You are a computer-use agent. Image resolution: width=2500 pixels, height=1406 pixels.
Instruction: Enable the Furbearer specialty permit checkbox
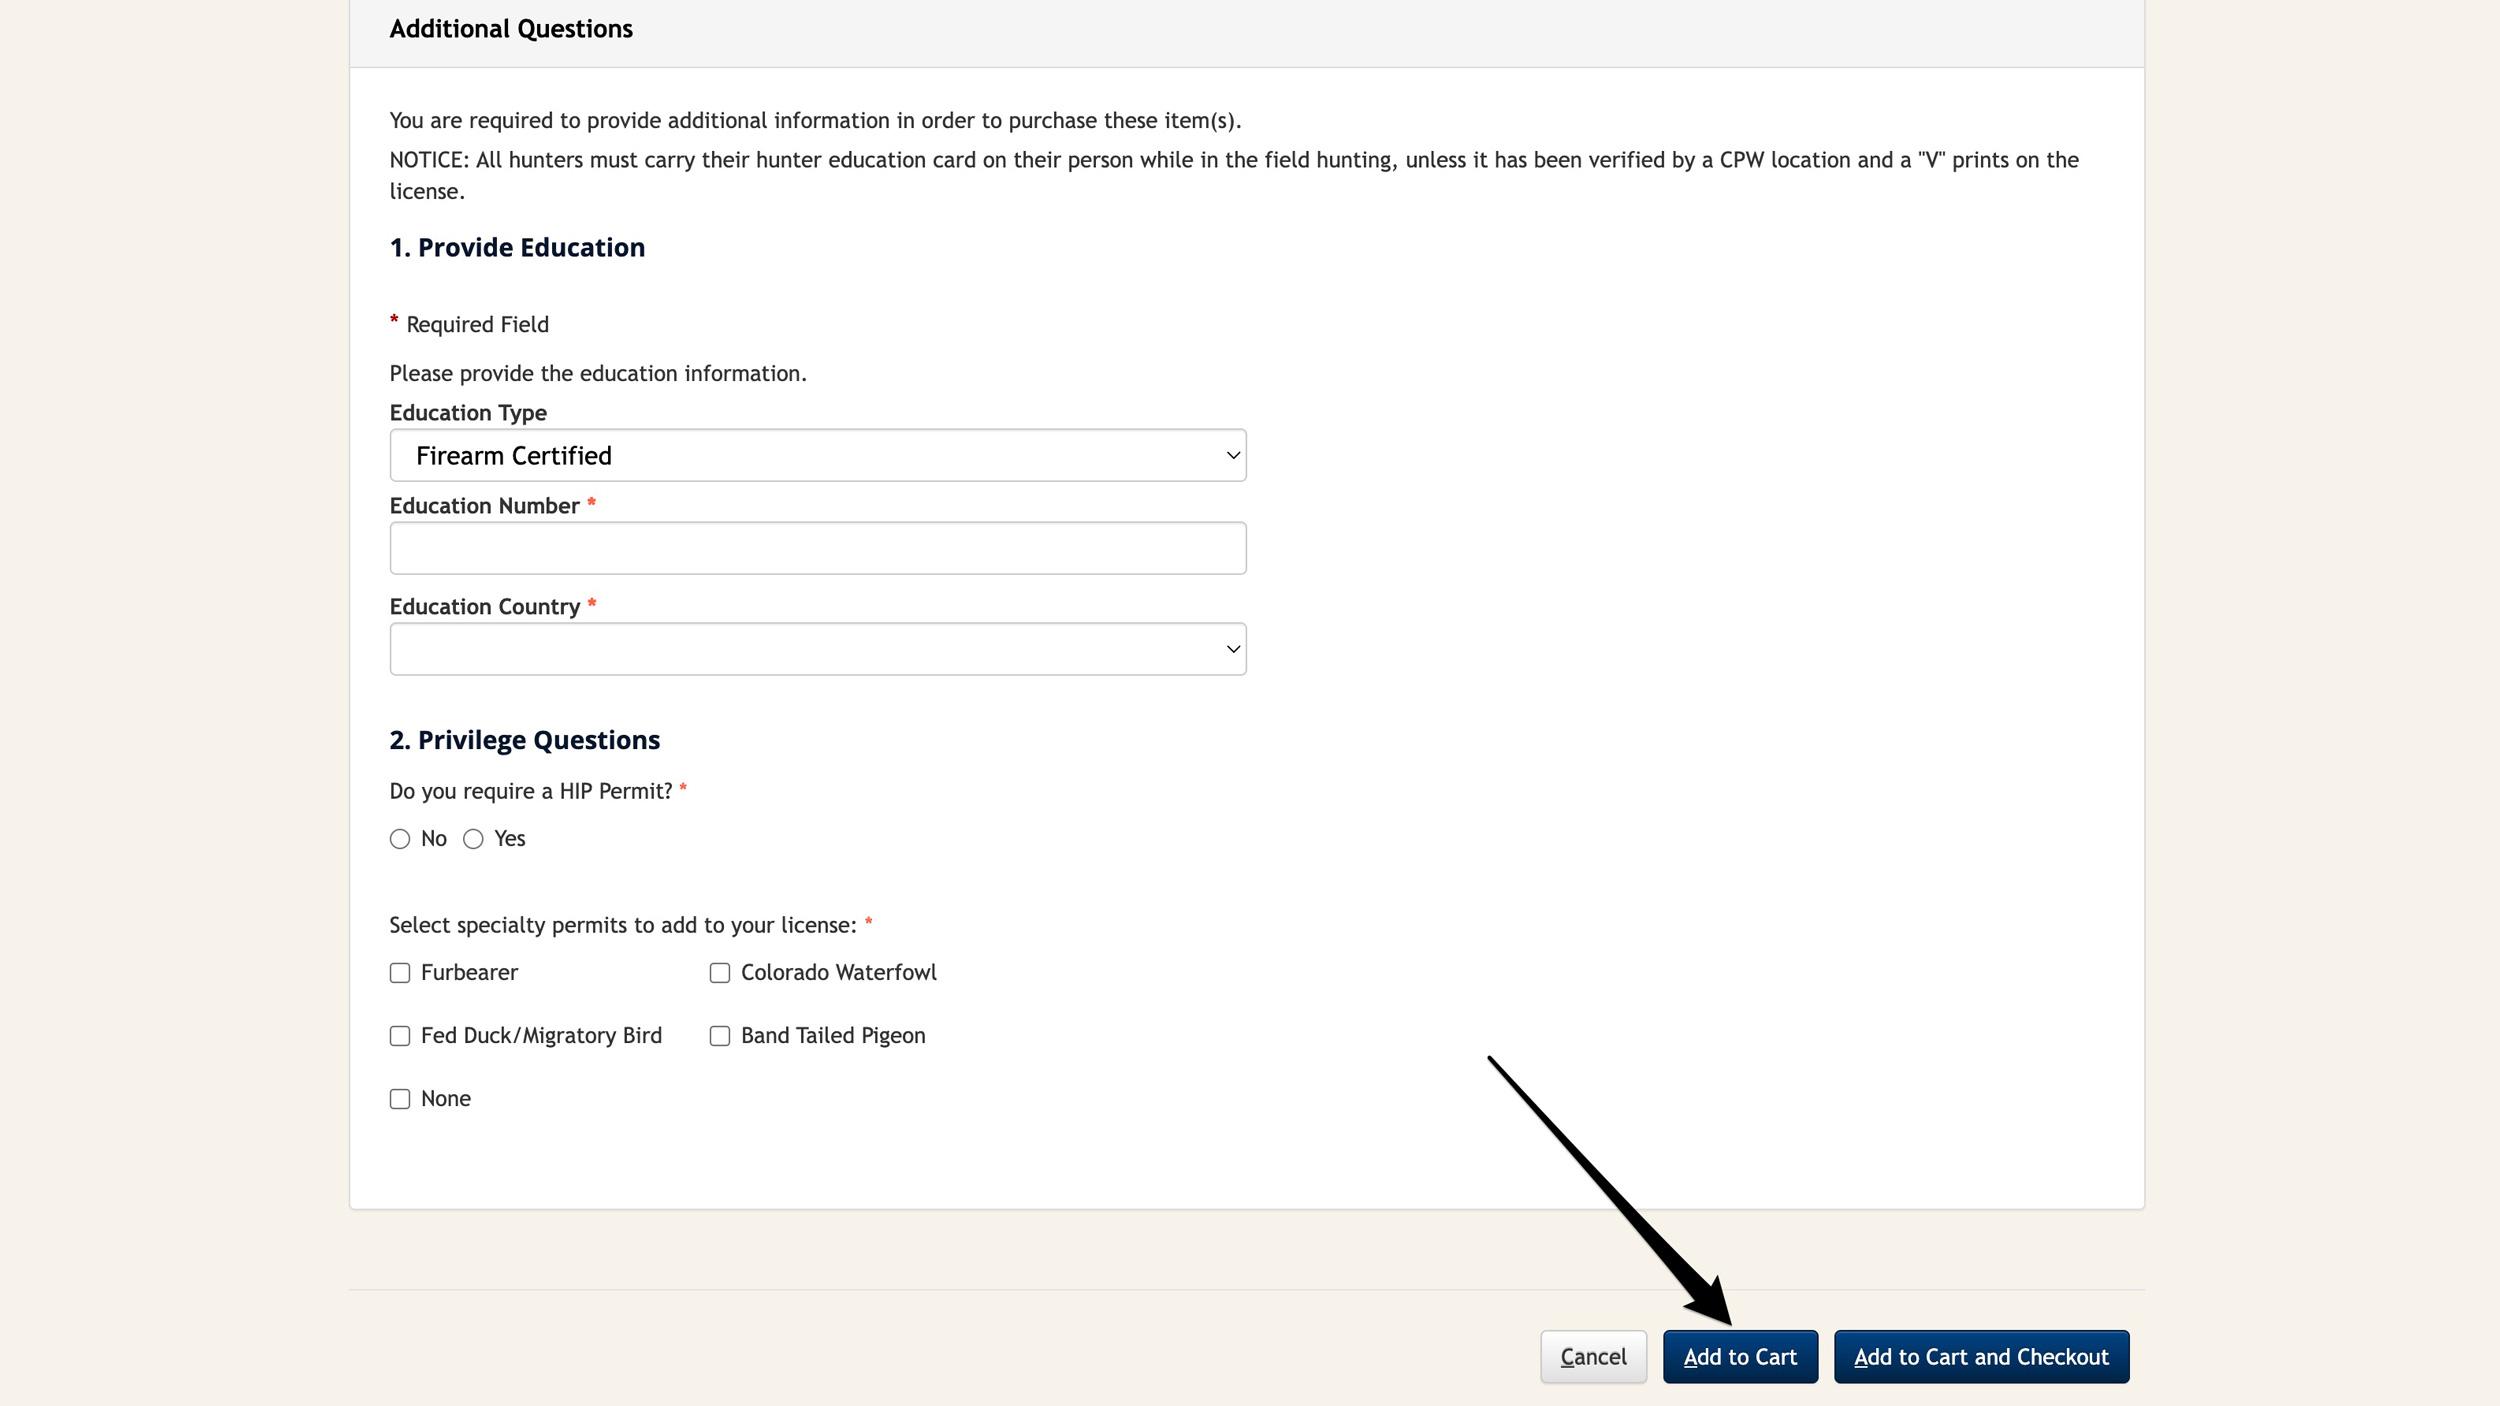(400, 972)
